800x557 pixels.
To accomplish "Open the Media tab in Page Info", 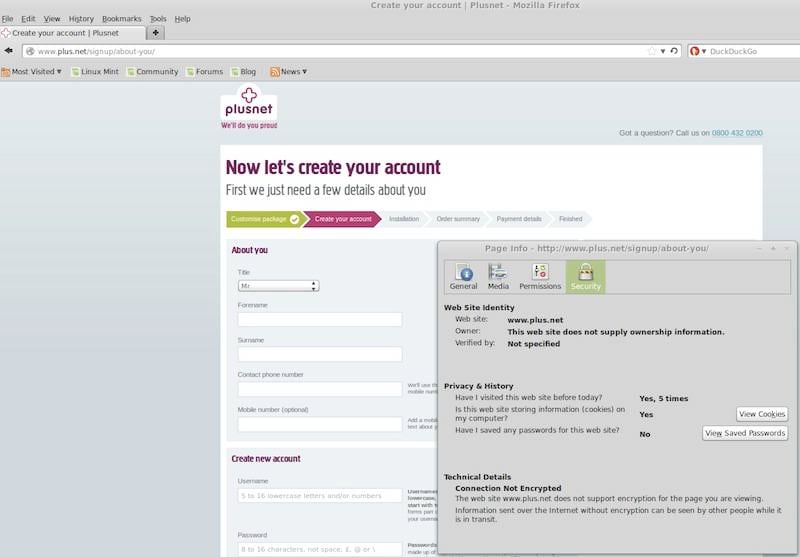I will tap(498, 277).
